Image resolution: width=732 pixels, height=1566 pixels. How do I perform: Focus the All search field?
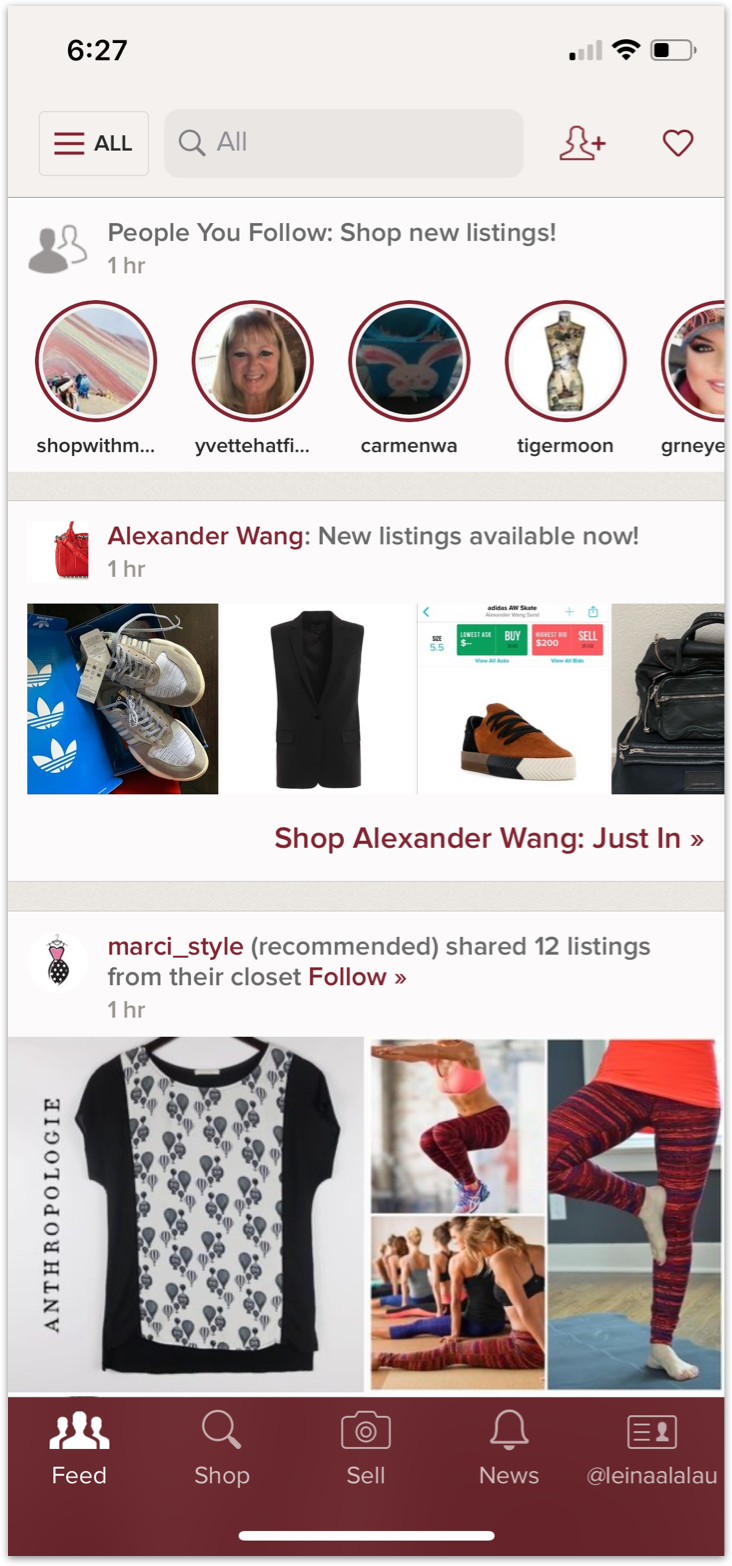click(343, 143)
